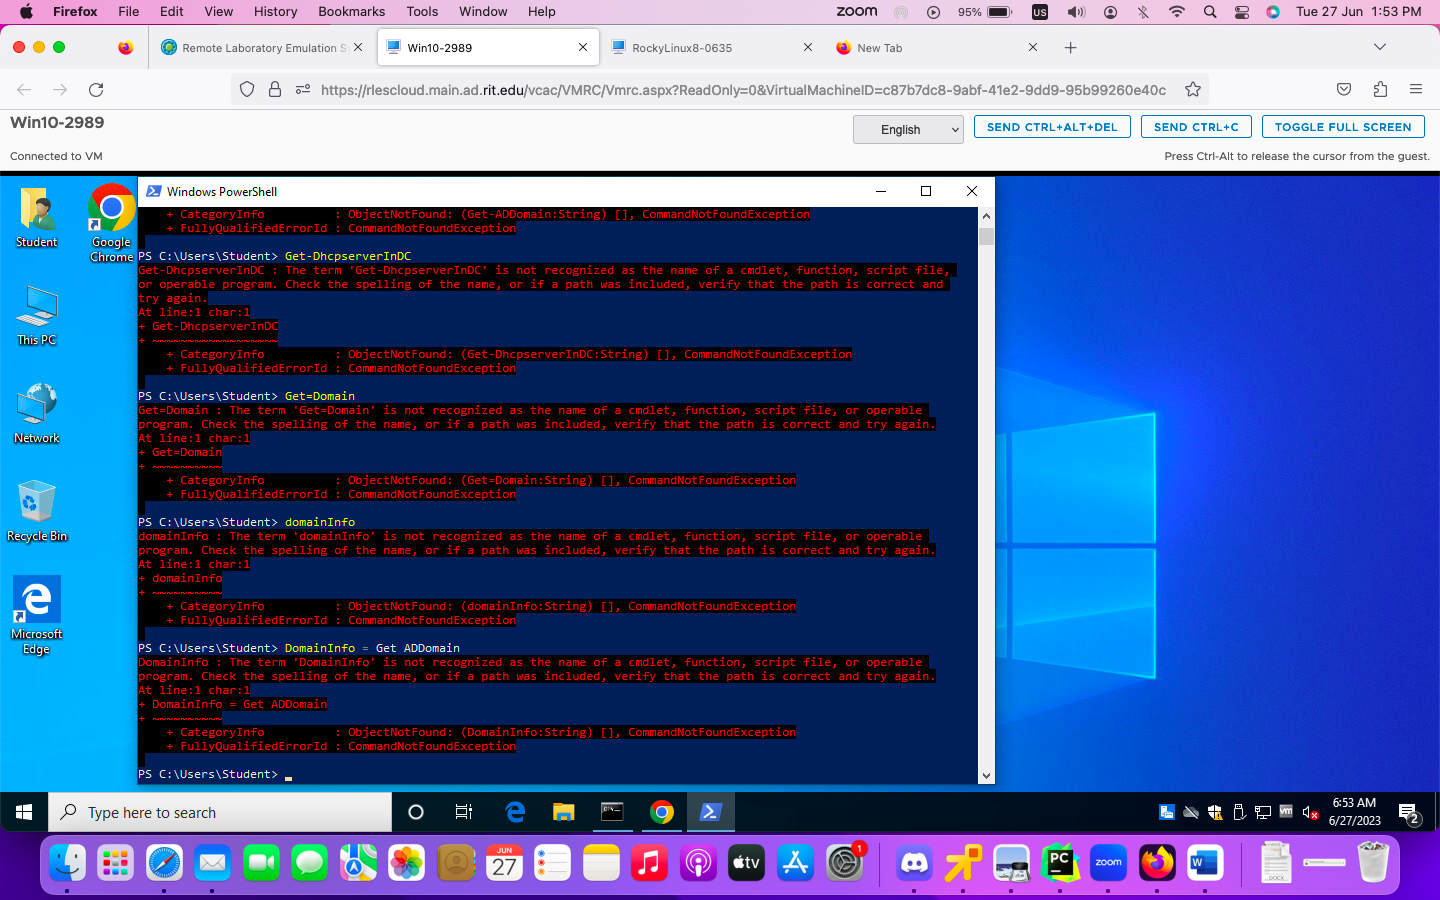Select the Network desktop icon

tap(37, 413)
